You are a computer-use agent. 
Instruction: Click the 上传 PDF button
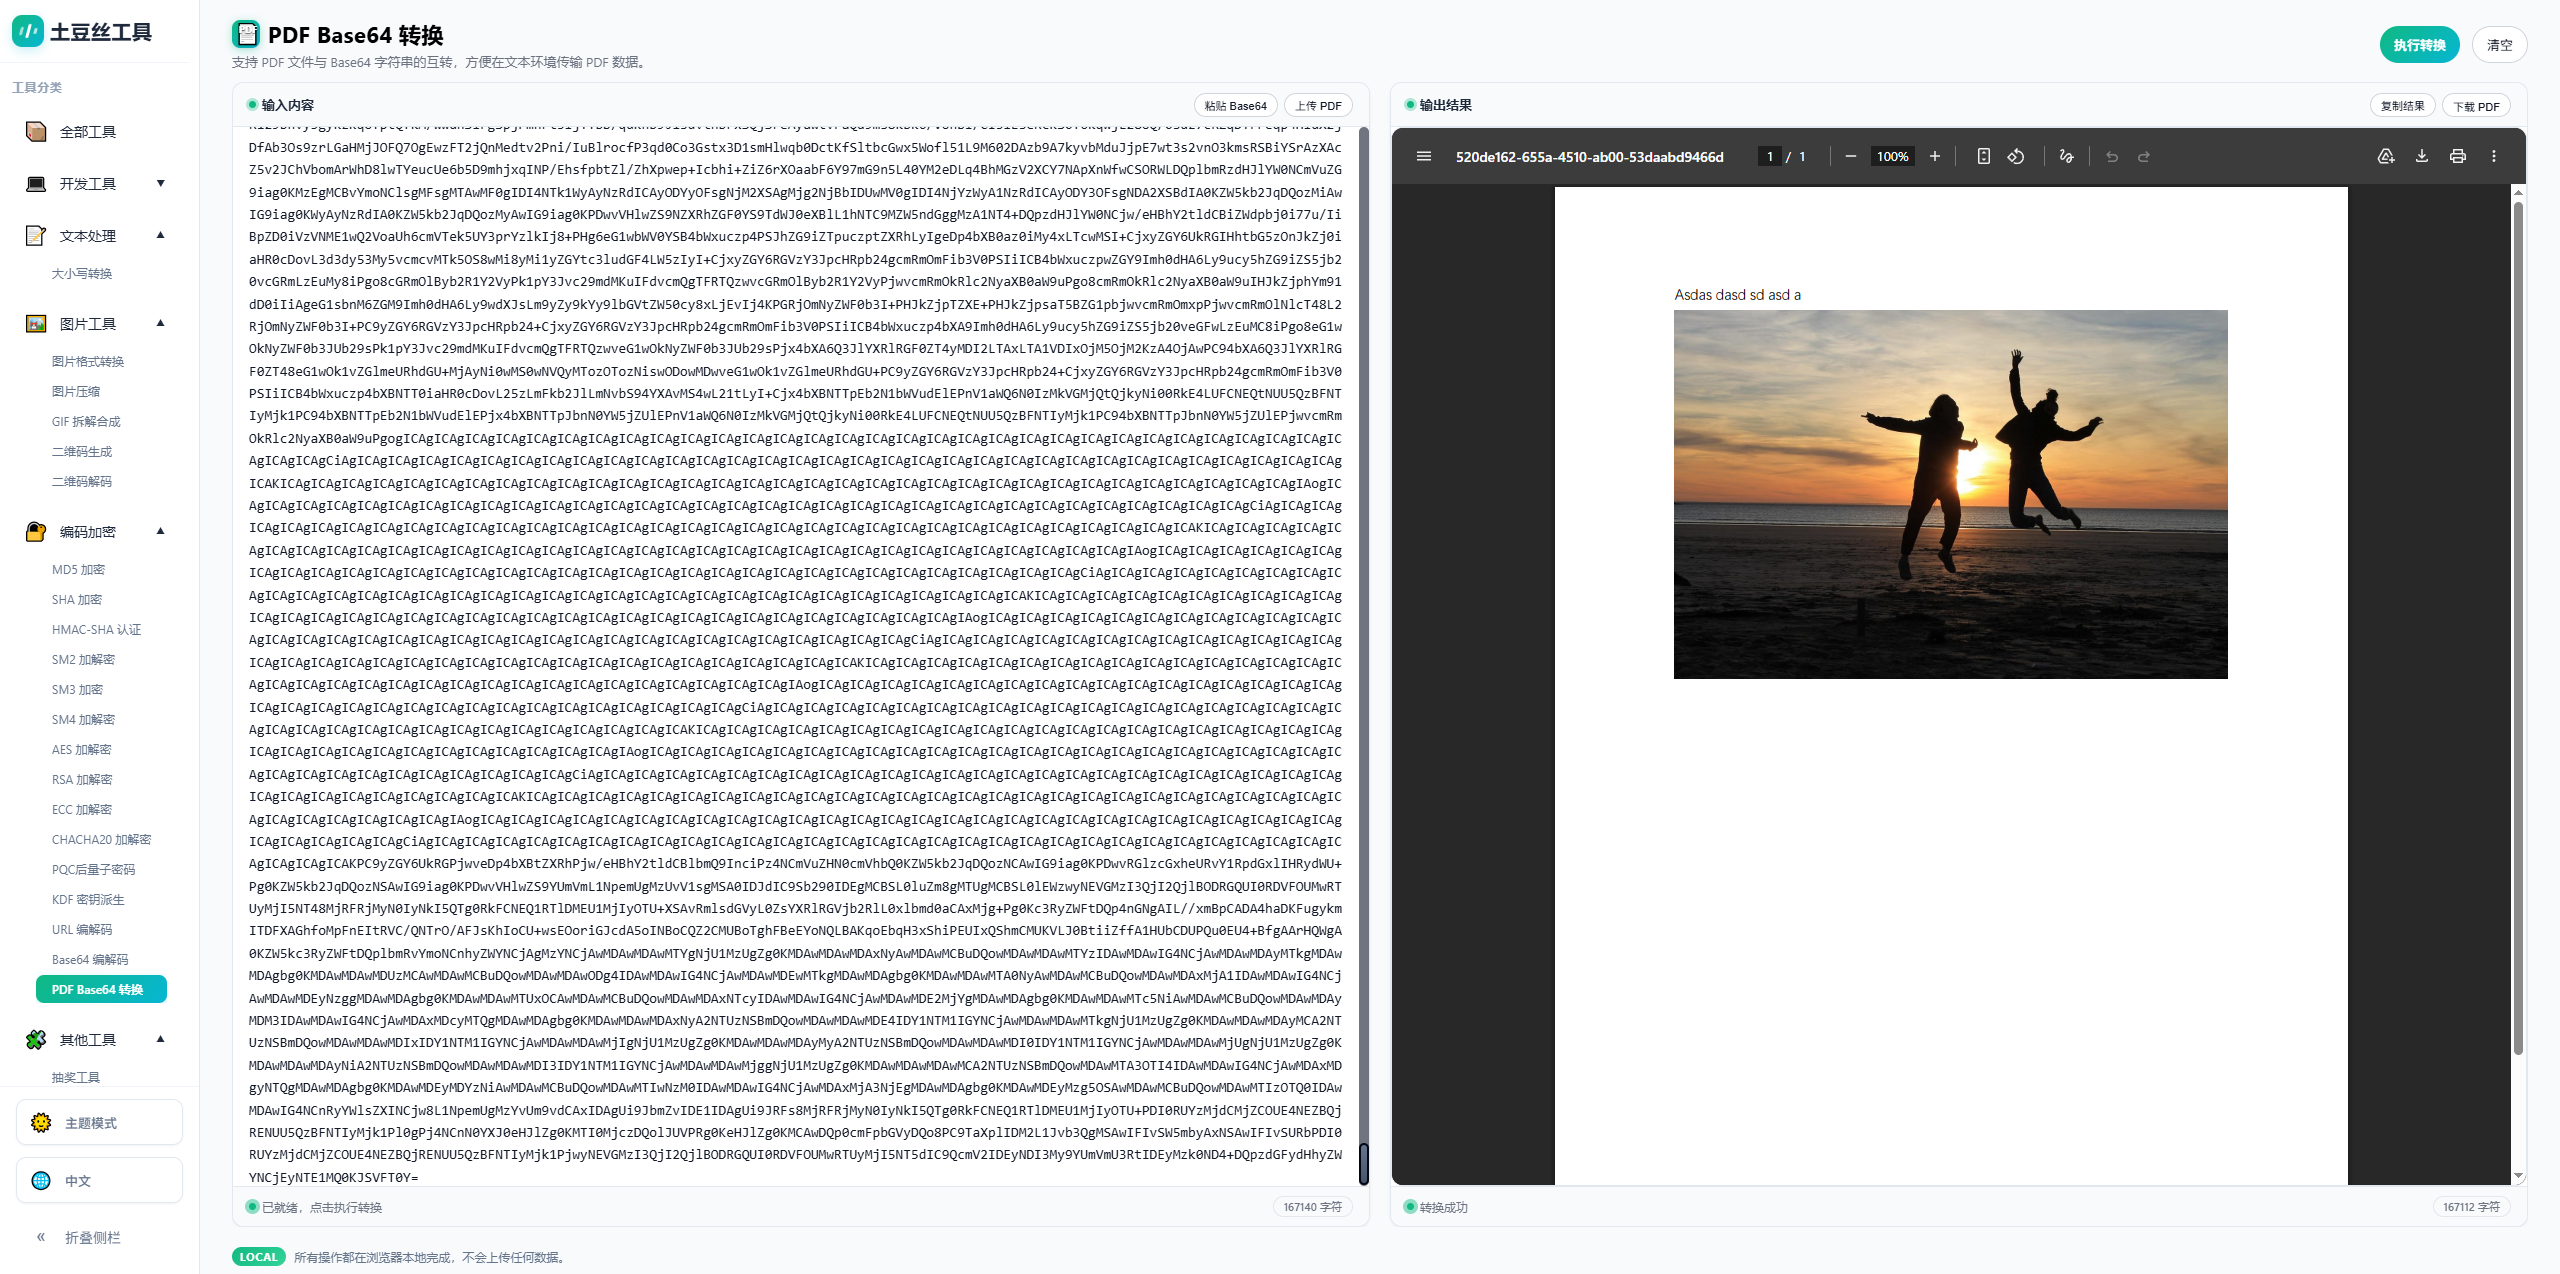coord(1318,106)
